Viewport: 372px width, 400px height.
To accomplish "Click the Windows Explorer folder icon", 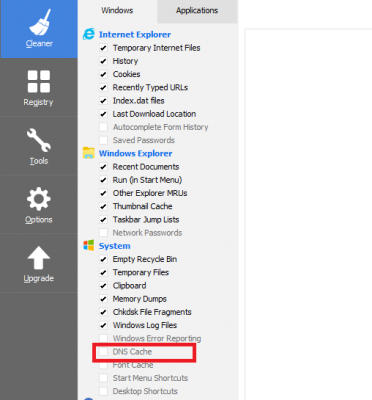I will click(89, 153).
